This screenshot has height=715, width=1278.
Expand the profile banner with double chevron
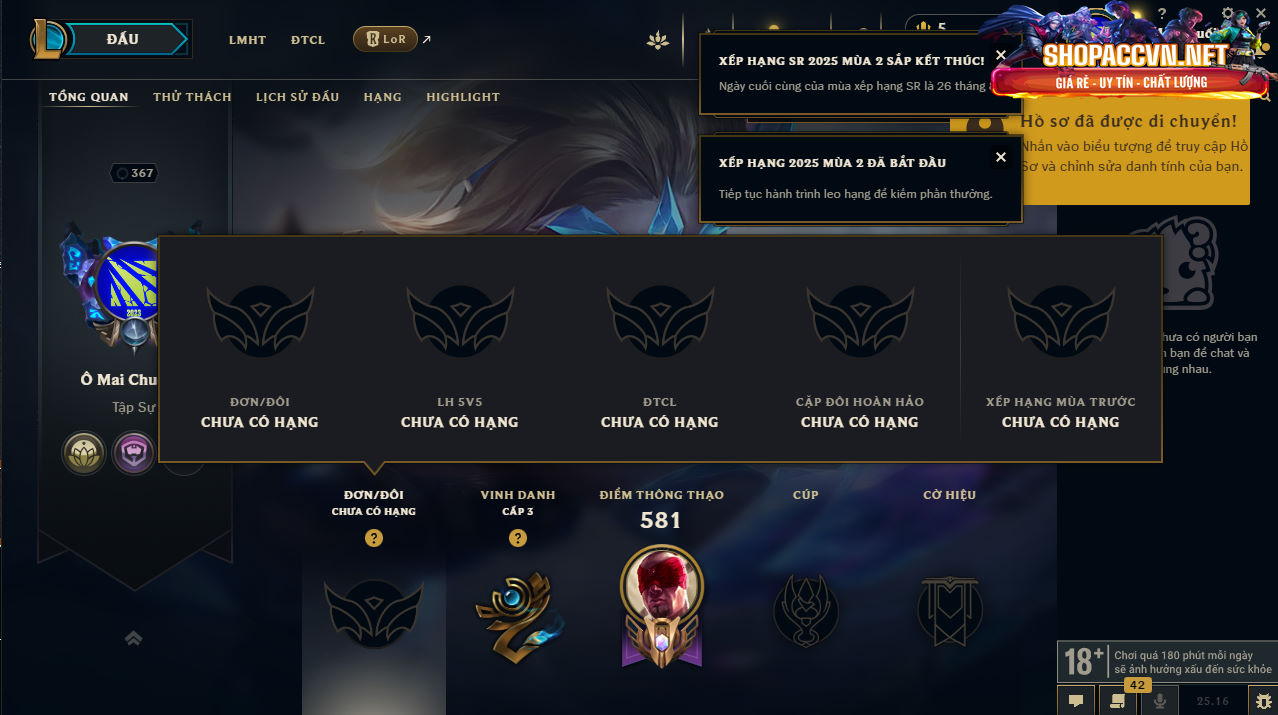(133, 638)
